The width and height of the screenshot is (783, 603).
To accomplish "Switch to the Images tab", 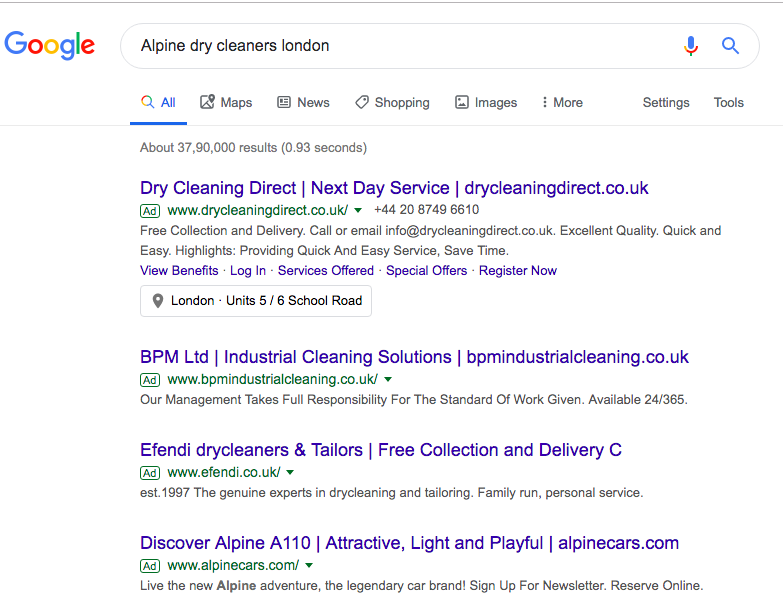I will click(x=486, y=102).
